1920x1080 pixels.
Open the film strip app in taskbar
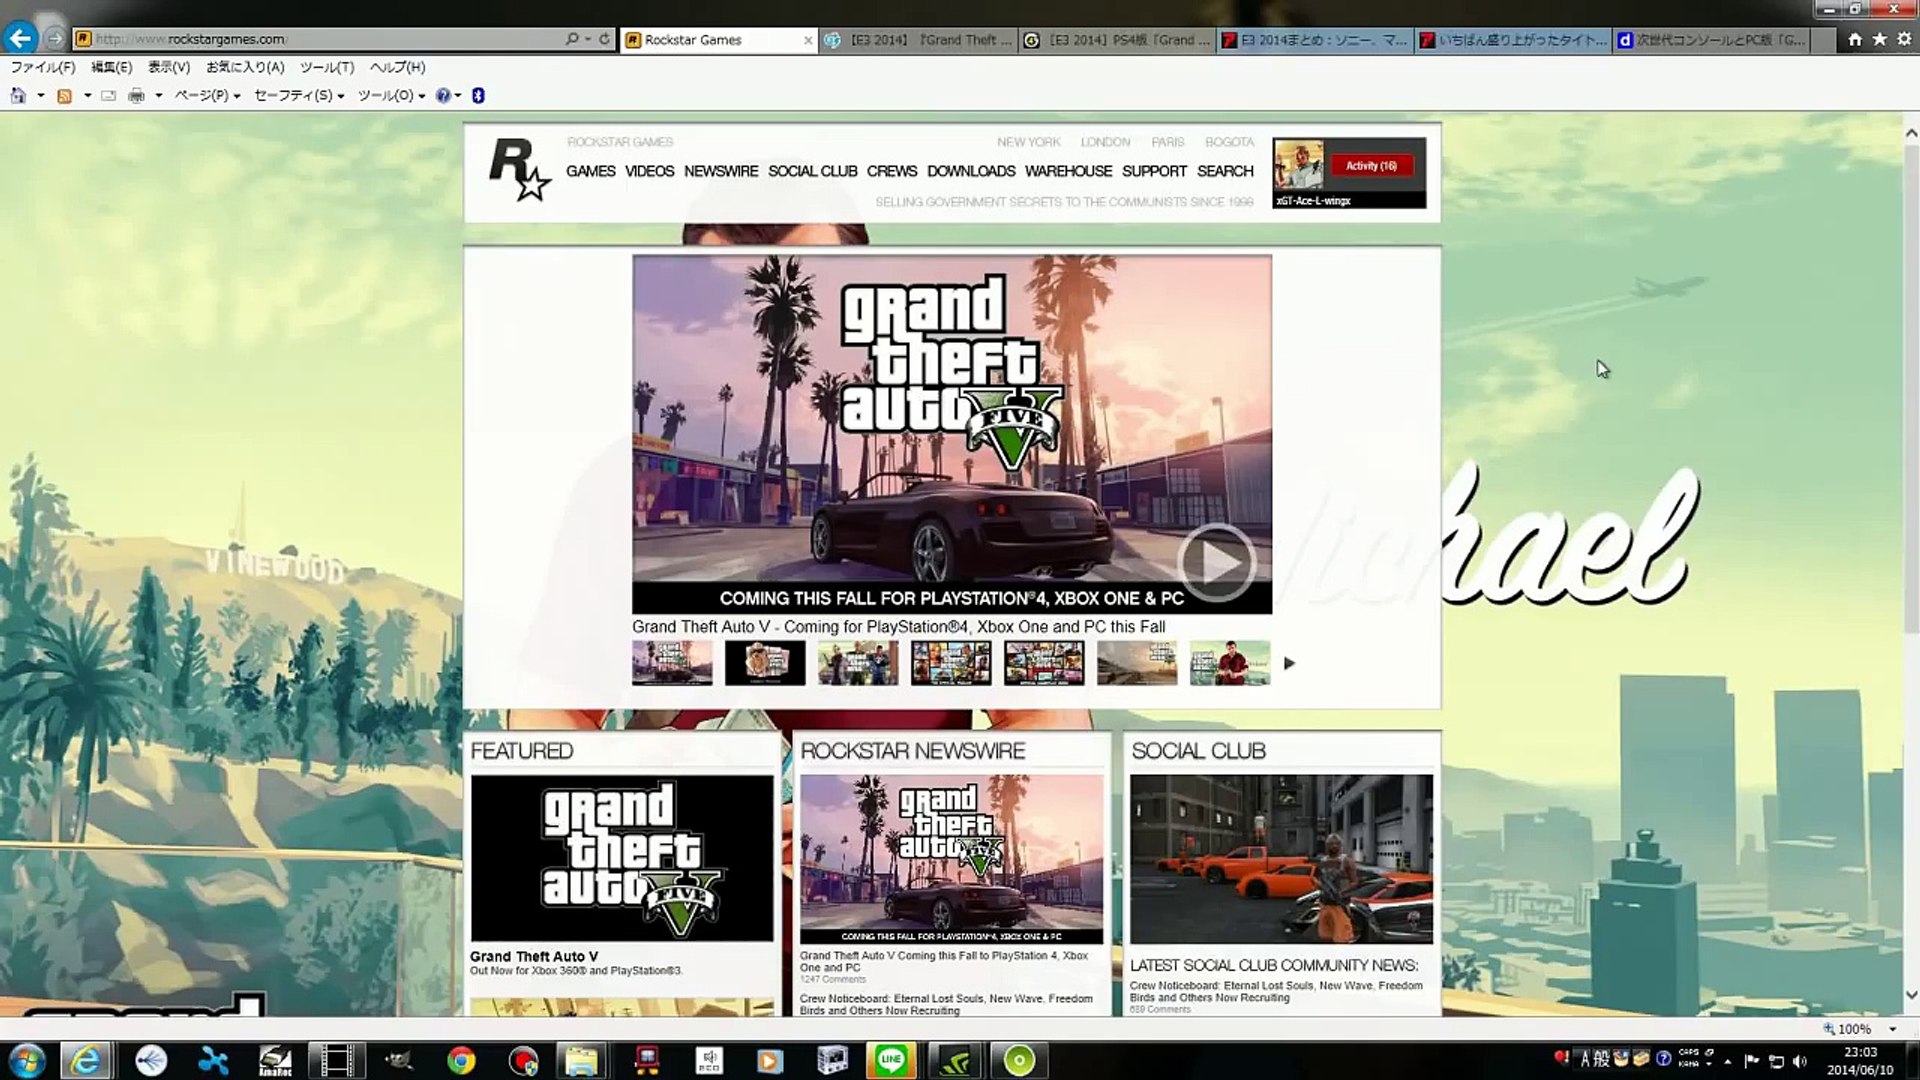[x=336, y=1060]
